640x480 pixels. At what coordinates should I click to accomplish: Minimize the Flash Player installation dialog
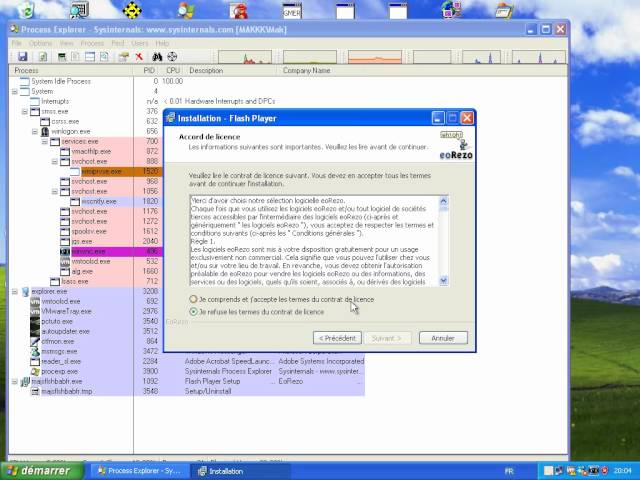tap(438, 118)
